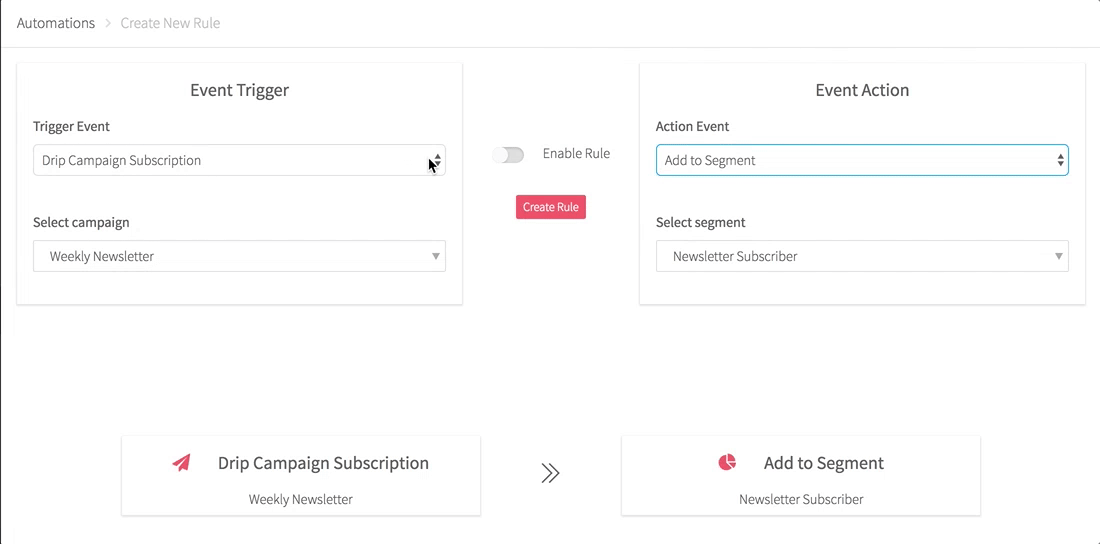
Task: Expand the Add to Segment action dropdown
Action: click(850, 160)
